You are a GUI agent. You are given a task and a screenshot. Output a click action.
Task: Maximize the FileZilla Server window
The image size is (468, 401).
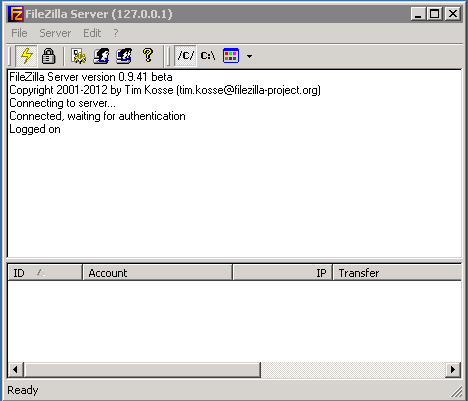(434, 14)
